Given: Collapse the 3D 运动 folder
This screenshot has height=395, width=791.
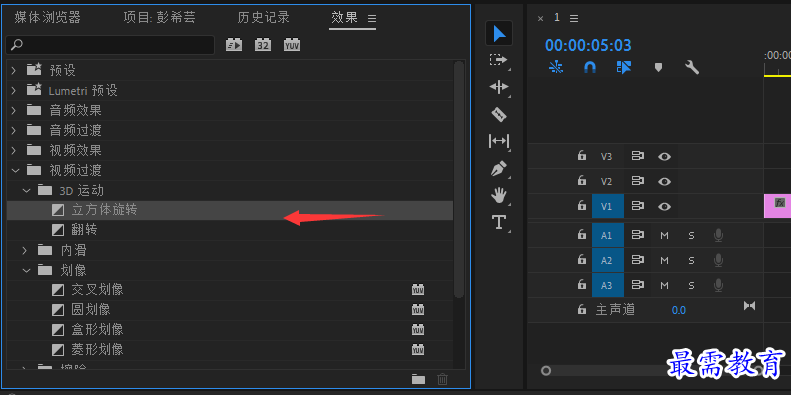Looking at the screenshot, I should [26, 191].
